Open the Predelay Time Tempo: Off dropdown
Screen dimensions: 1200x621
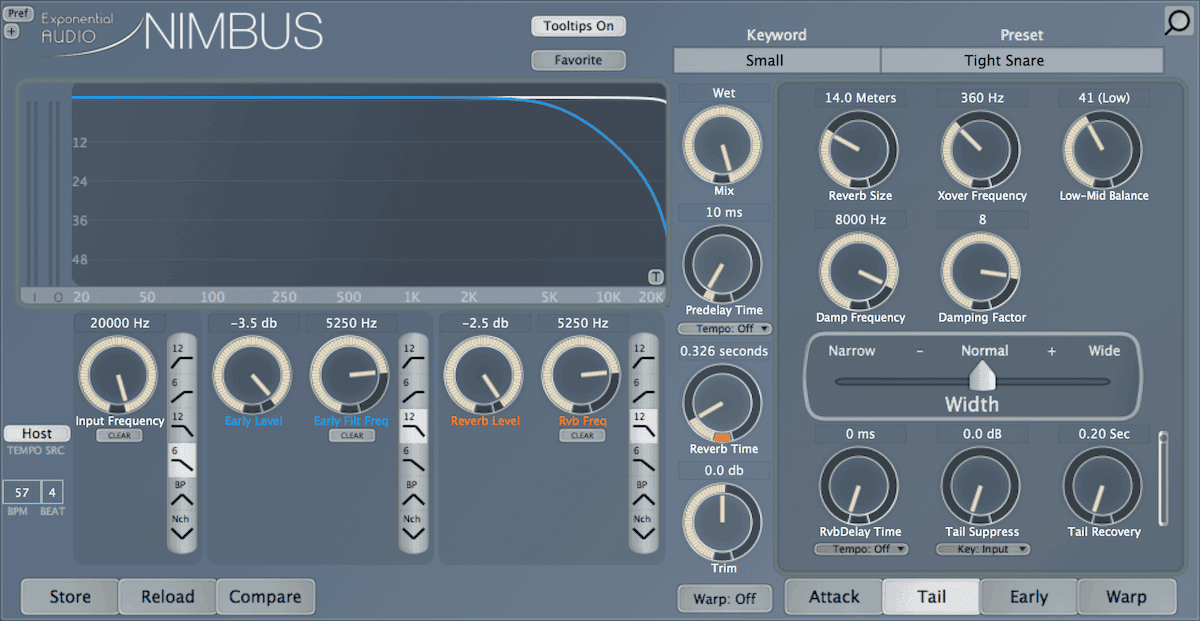[x=725, y=328]
